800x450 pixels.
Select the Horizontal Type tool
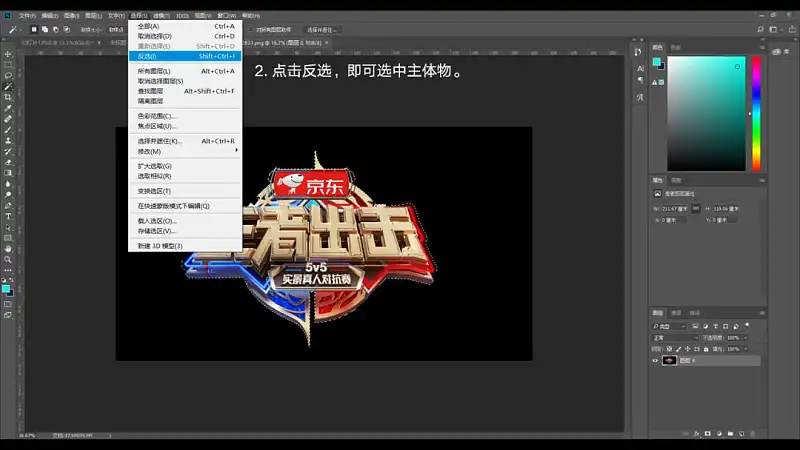8,216
